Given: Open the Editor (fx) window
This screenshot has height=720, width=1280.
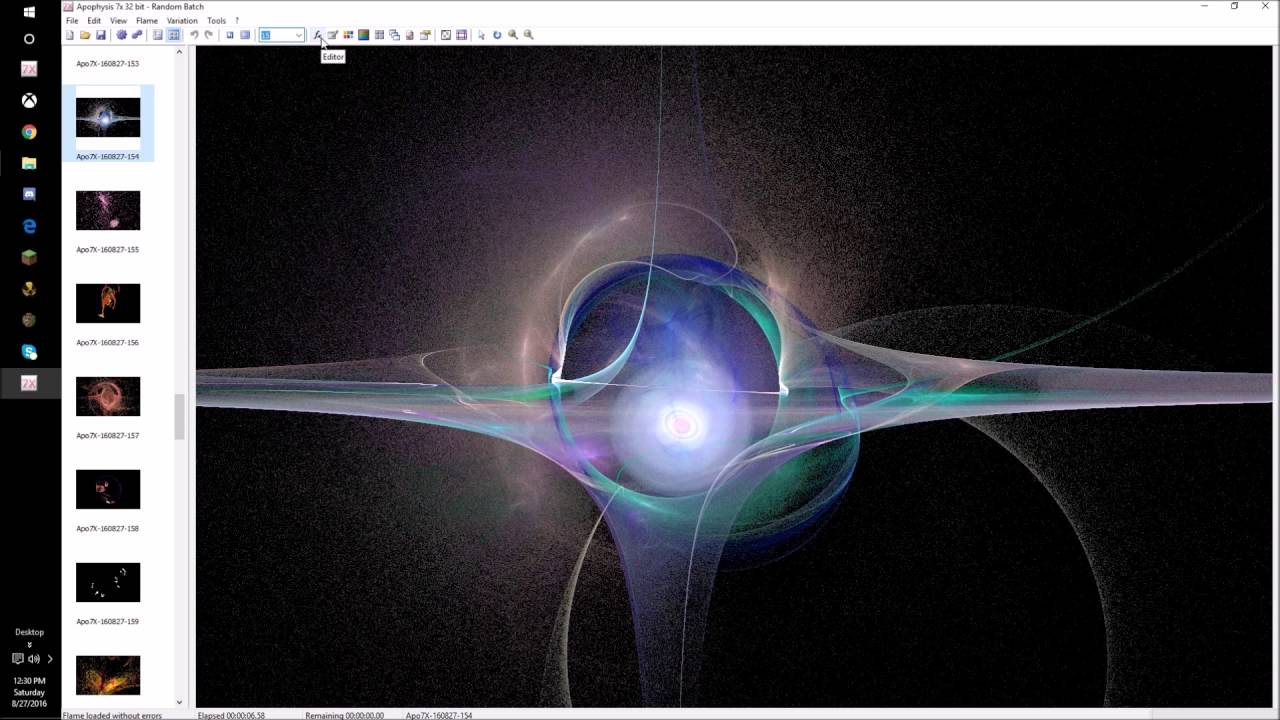Looking at the screenshot, I should coord(317,35).
